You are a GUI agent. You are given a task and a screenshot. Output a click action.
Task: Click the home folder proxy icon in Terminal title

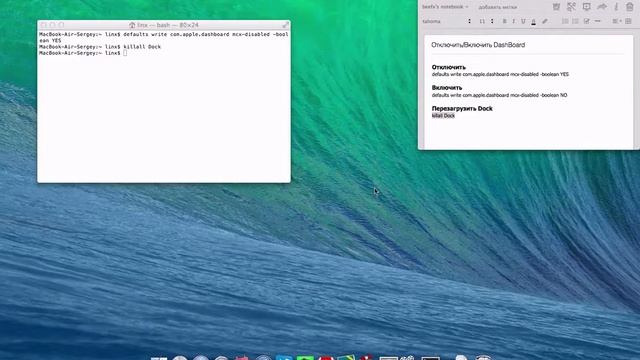pyautogui.click(x=132, y=25)
